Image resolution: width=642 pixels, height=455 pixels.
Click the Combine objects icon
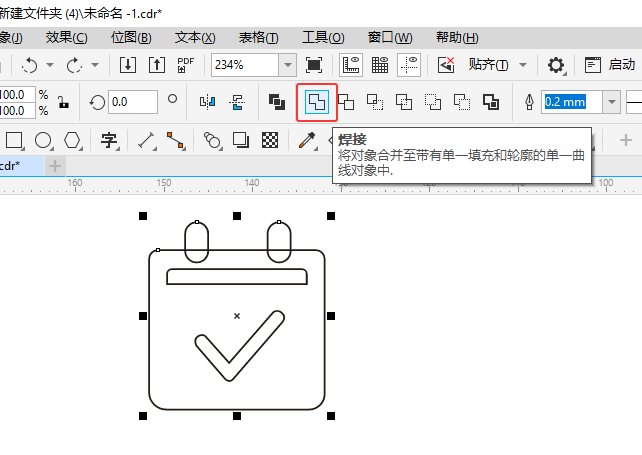277,102
